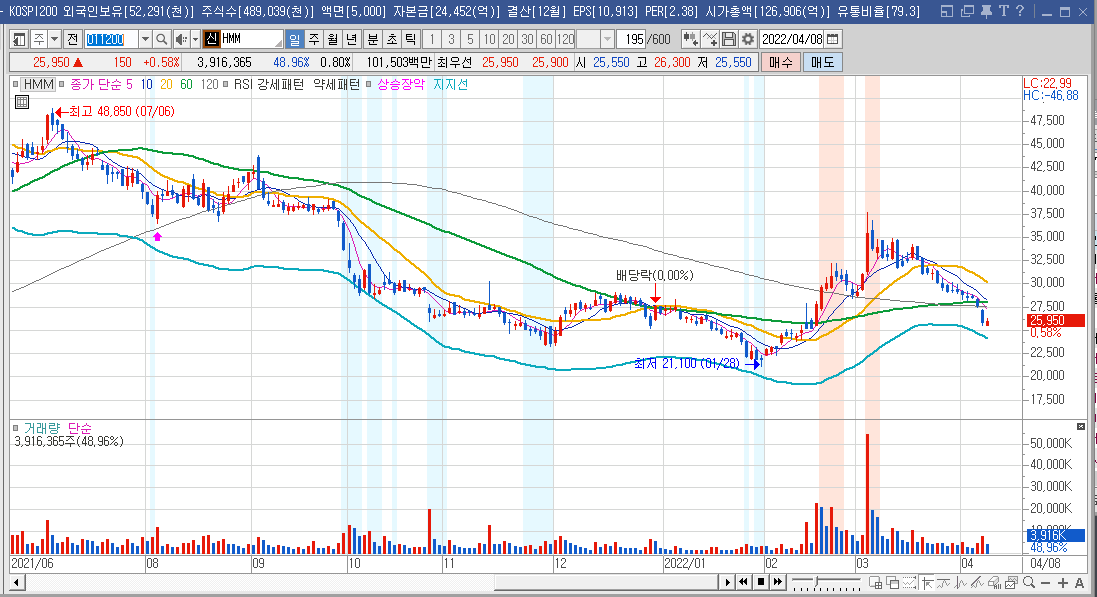Open the interval dropdown after the 120 button
The image size is (1097, 597).
tap(607, 39)
